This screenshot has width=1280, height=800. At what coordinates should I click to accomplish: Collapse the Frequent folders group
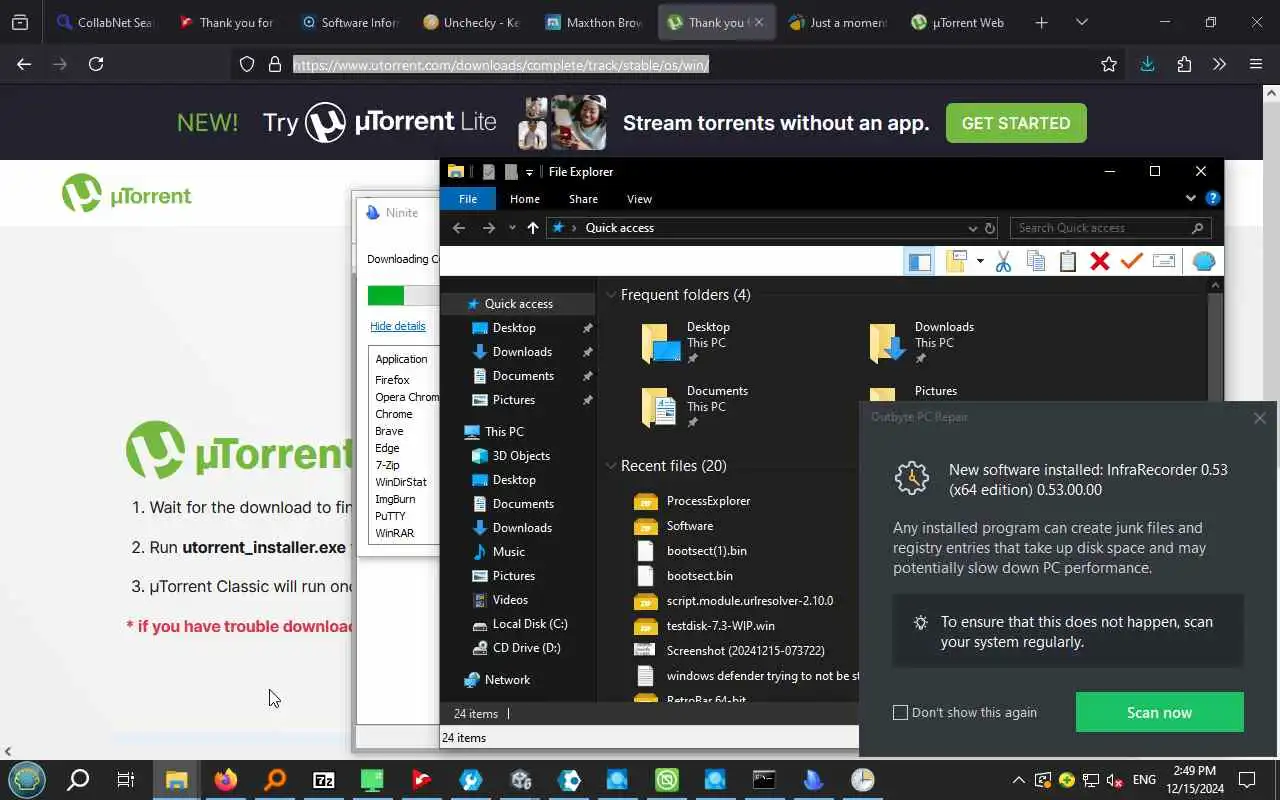point(611,295)
